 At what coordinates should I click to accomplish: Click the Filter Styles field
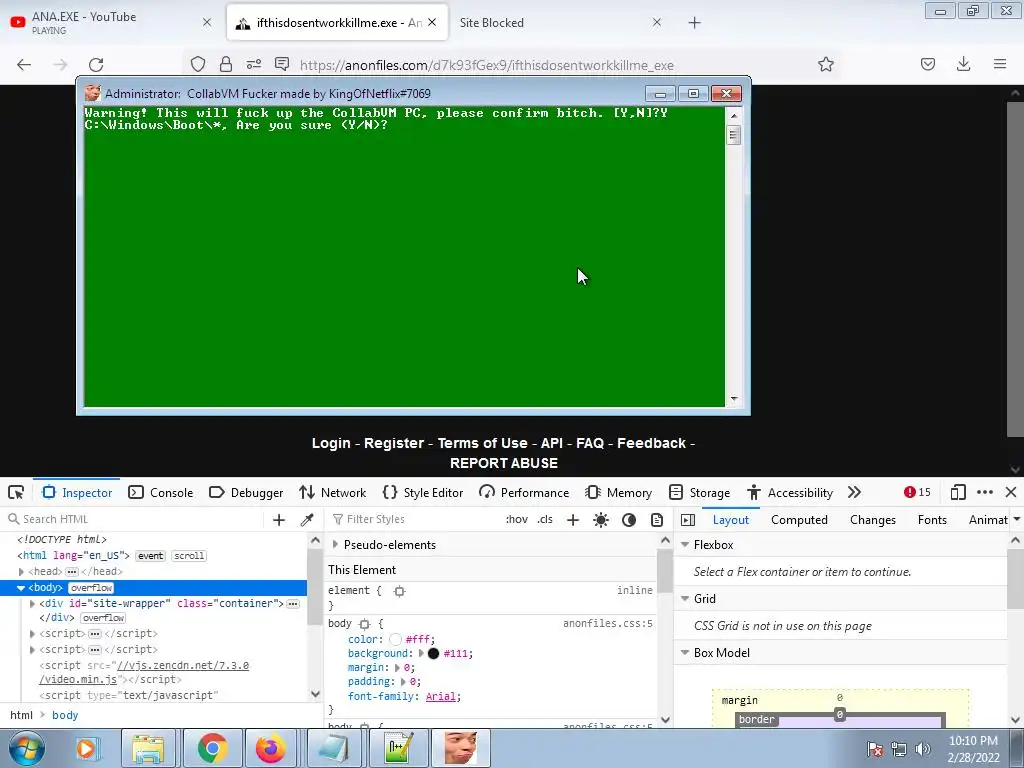click(x=413, y=519)
